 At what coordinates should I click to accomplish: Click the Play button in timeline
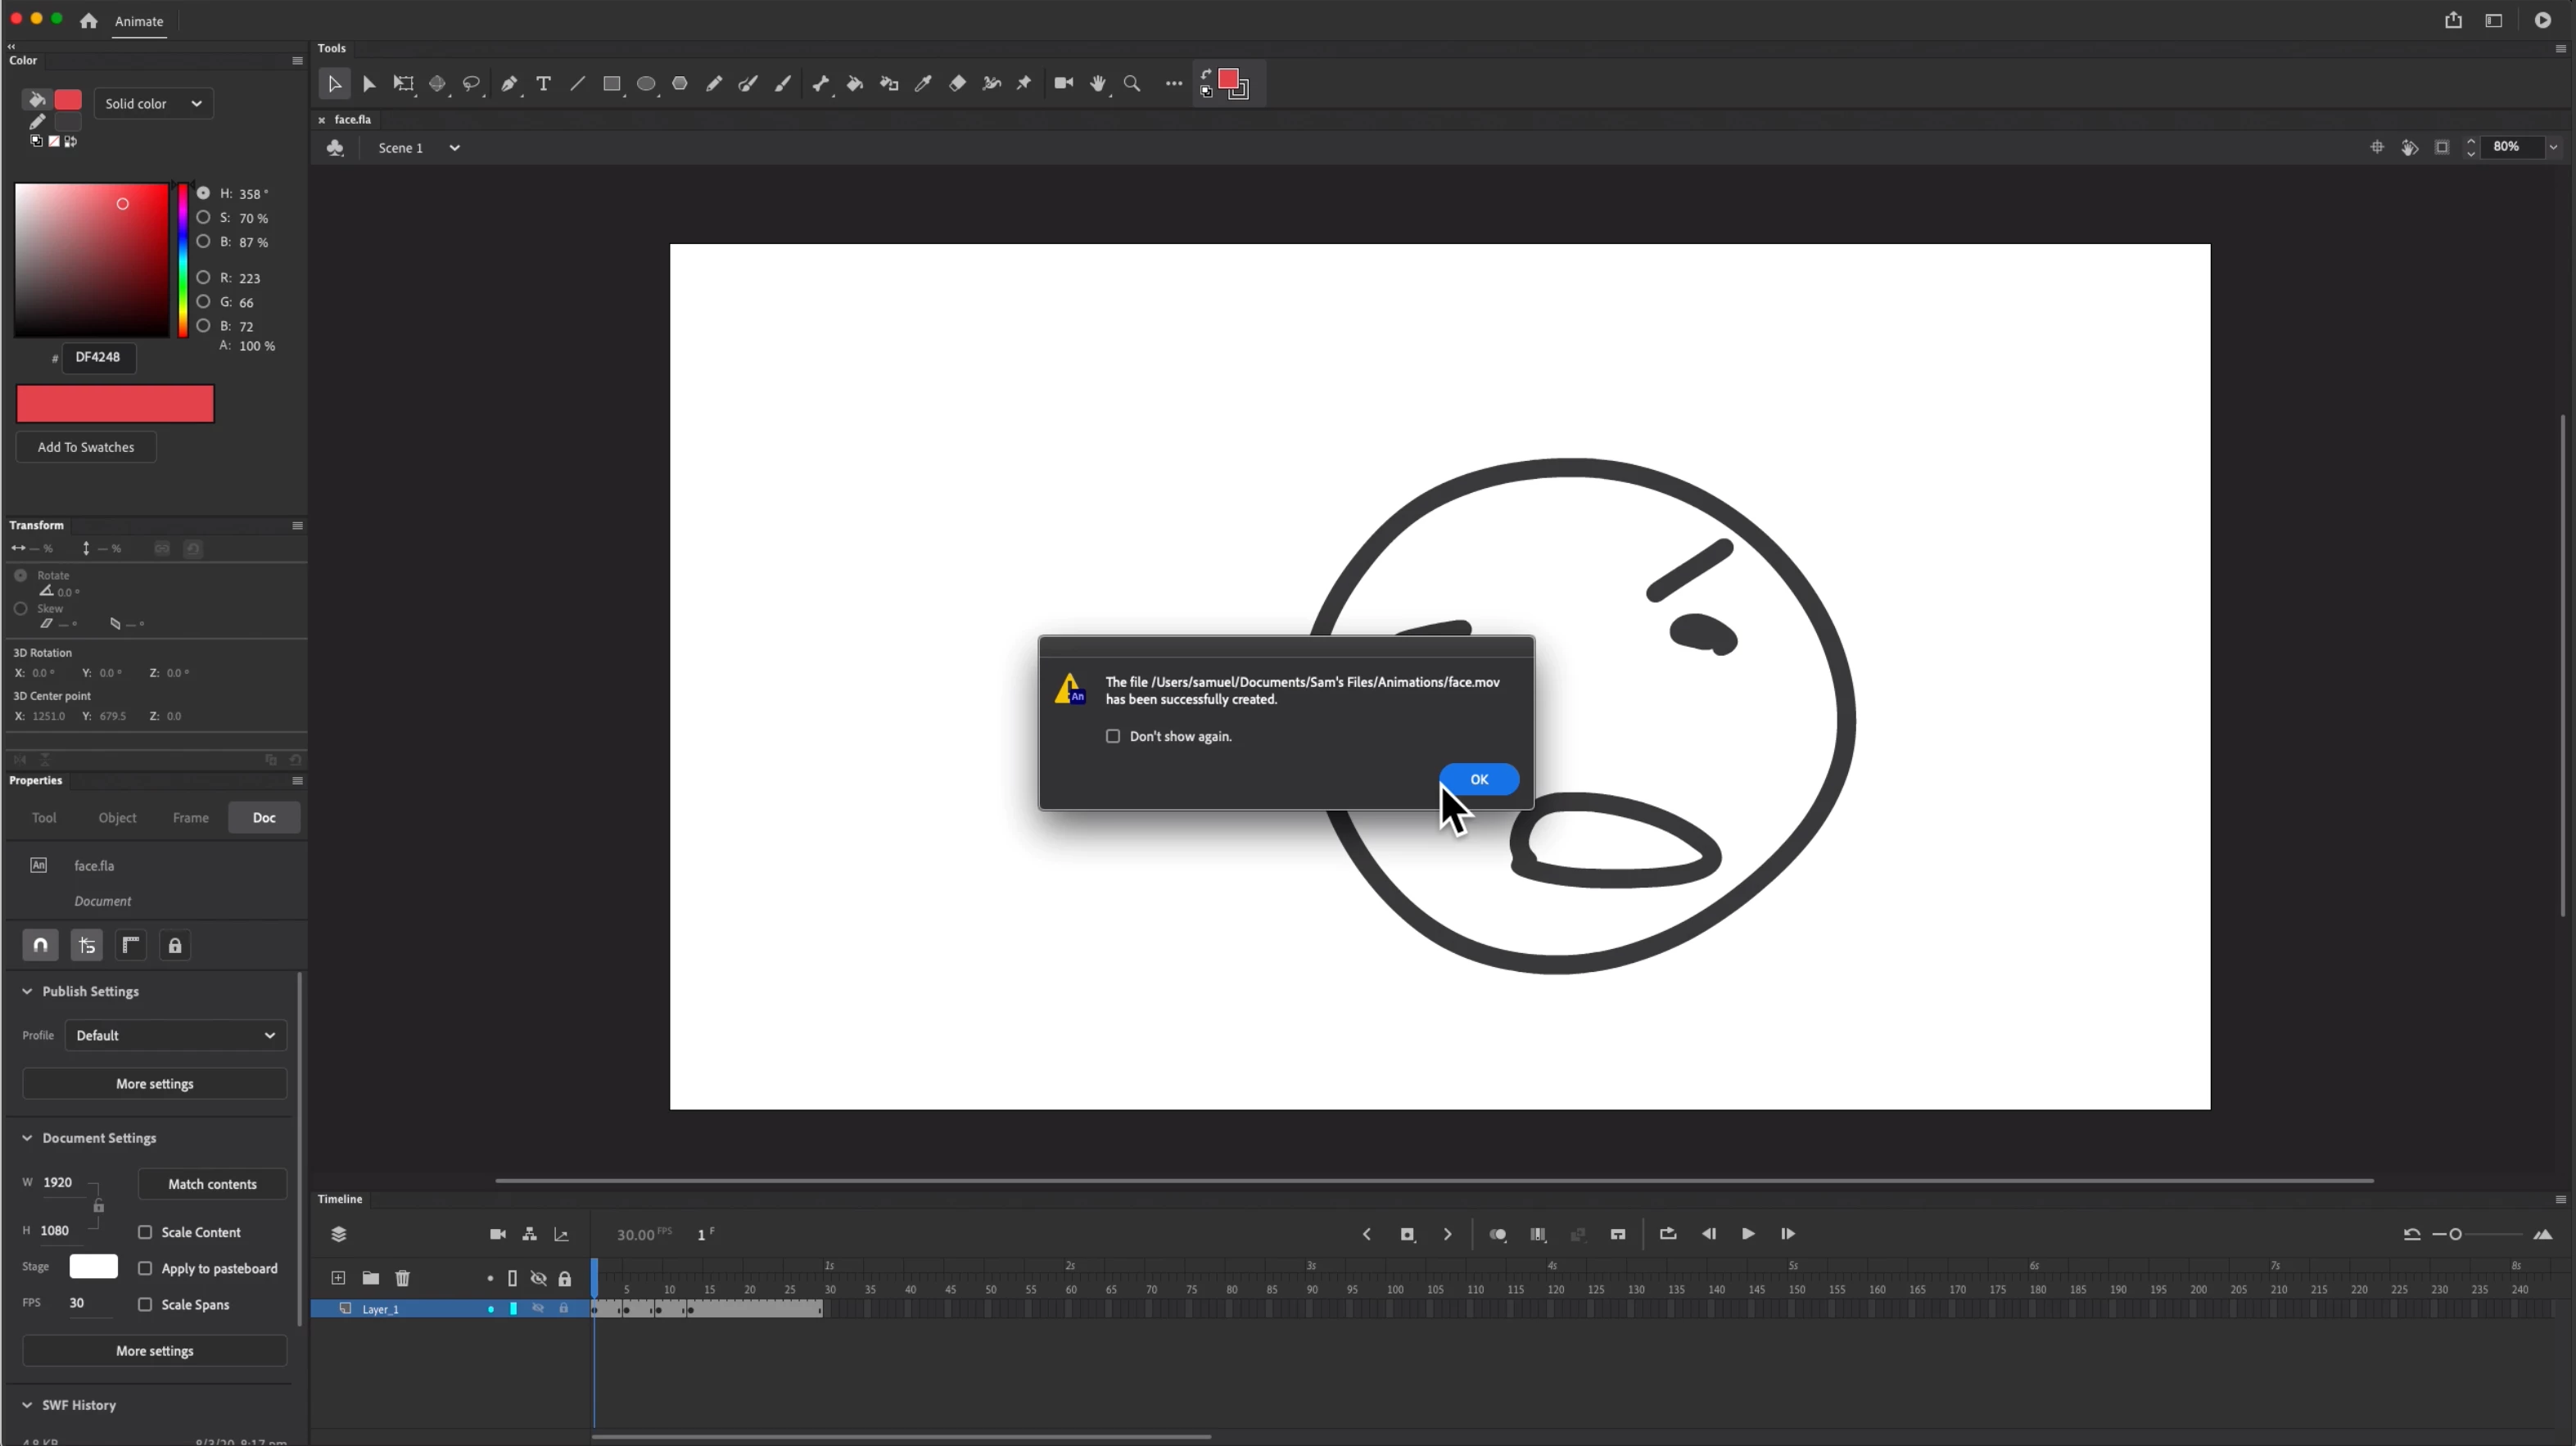click(1748, 1234)
